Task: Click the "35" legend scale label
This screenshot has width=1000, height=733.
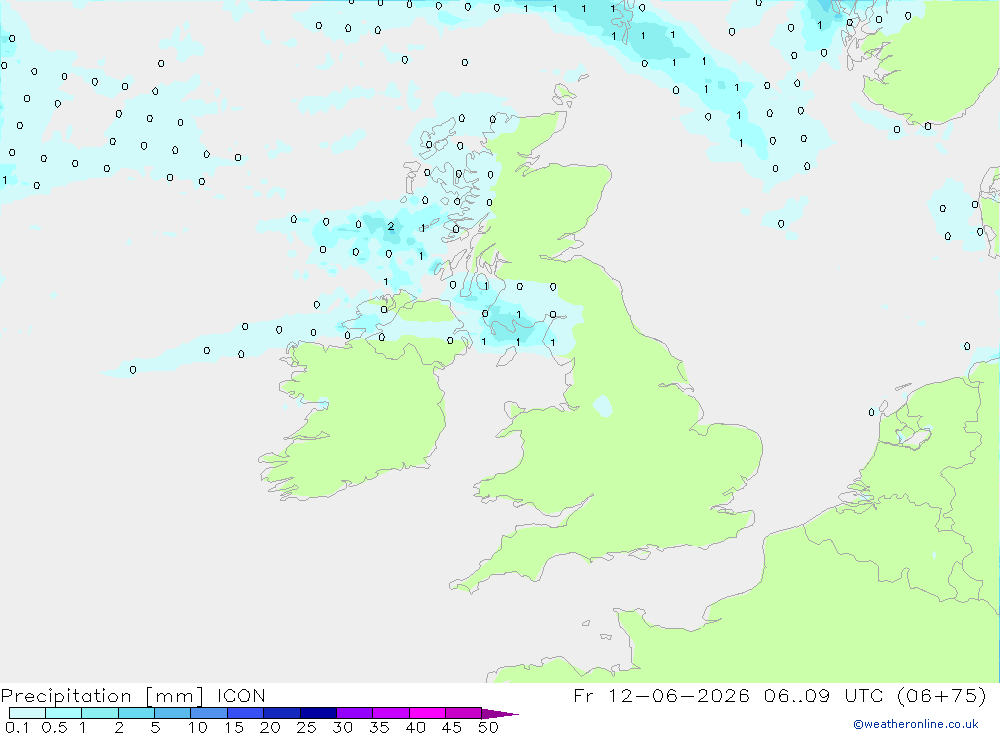Action: click(x=379, y=727)
